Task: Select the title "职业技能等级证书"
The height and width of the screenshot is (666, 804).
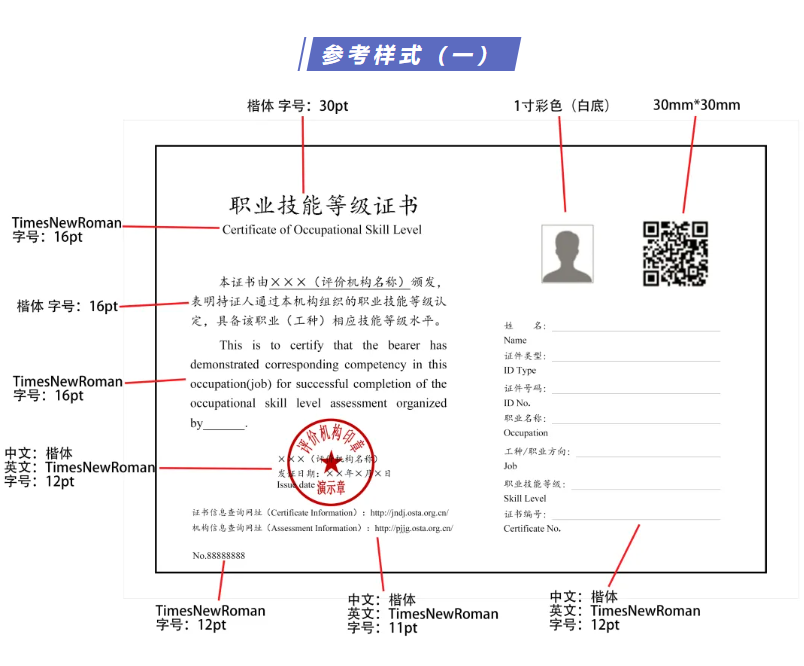Action: tap(324, 206)
